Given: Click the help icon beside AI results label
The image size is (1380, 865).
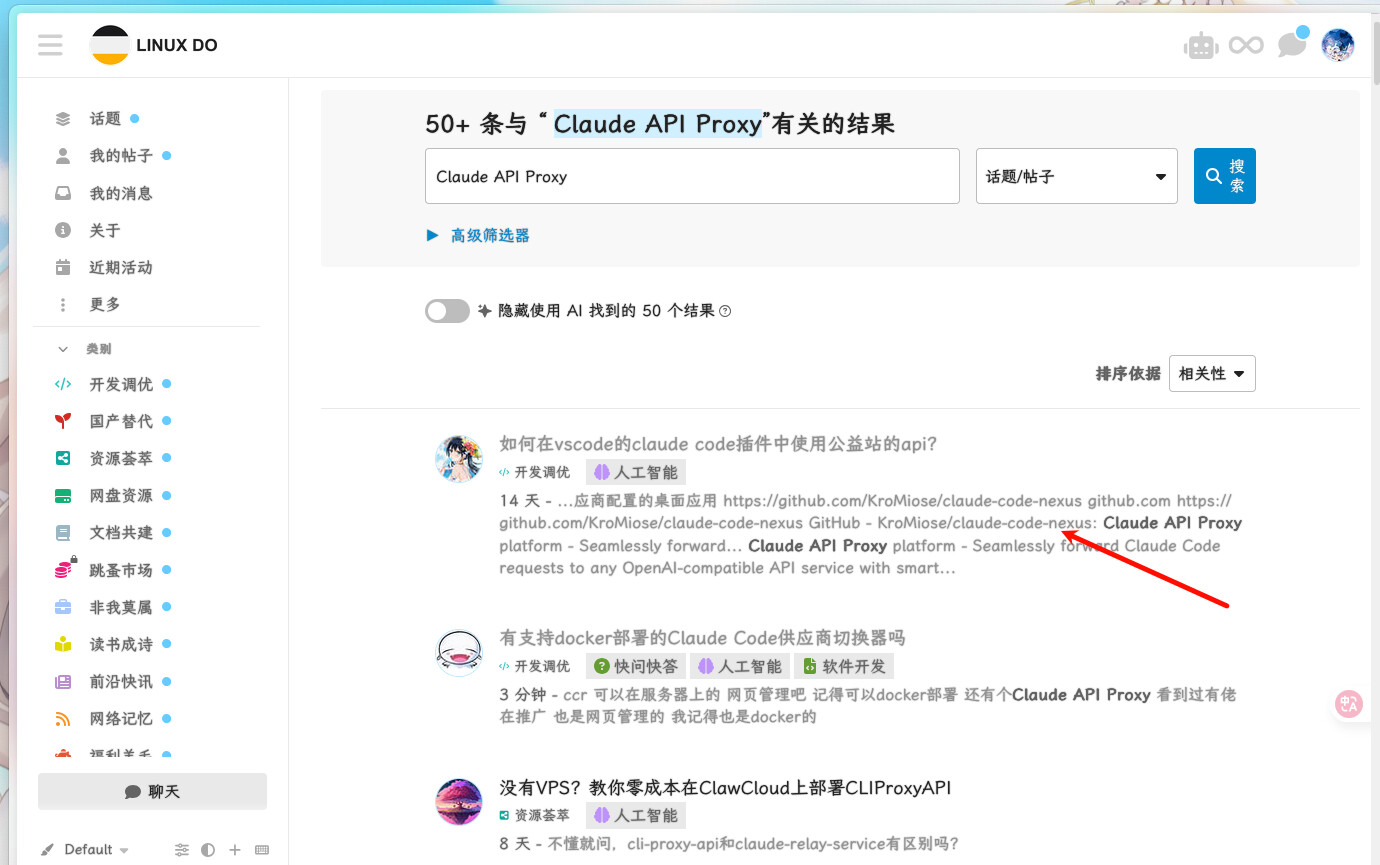Looking at the screenshot, I should 725,311.
